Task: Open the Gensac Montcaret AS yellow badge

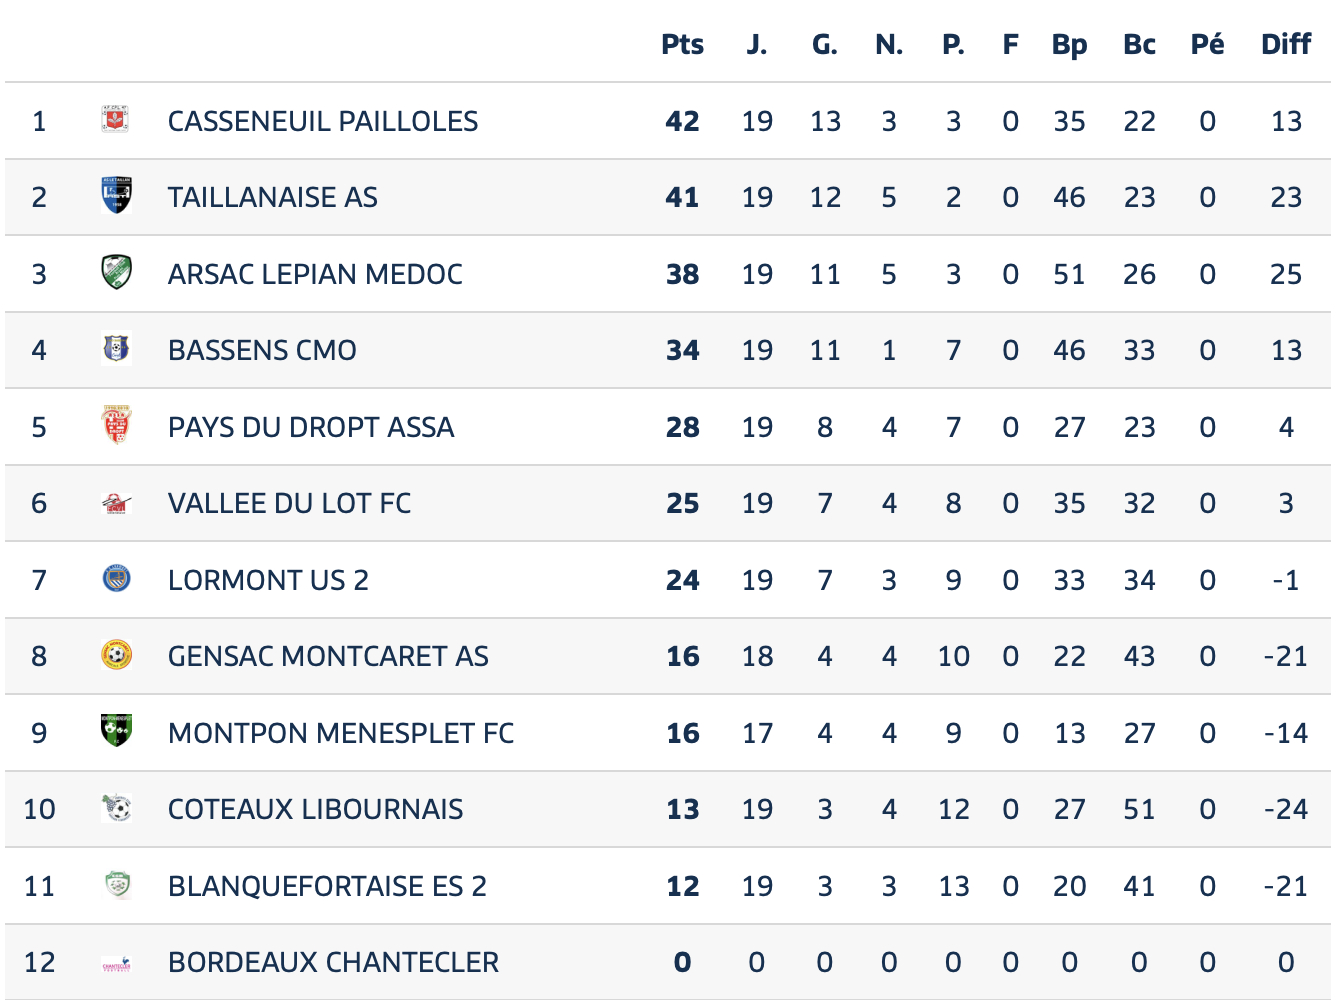Action: (x=116, y=655)
